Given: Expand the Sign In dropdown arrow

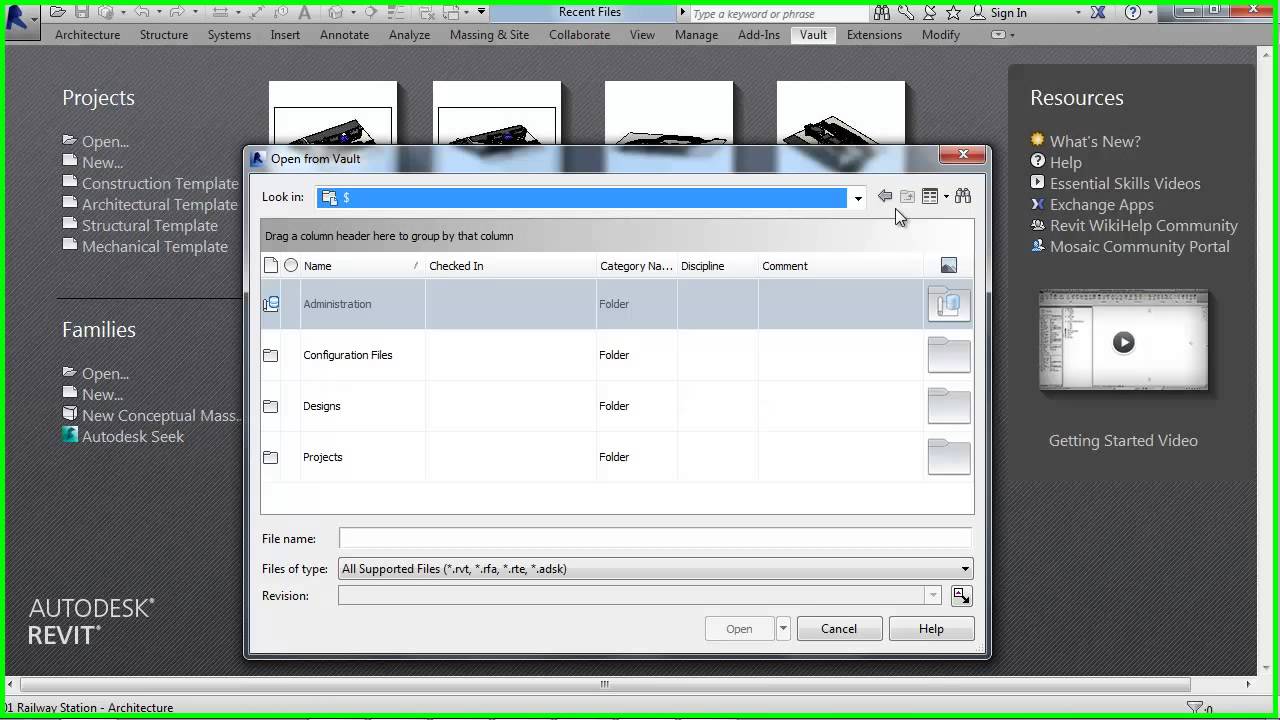Looking at the screenshot, I should tap(1078, 13).
